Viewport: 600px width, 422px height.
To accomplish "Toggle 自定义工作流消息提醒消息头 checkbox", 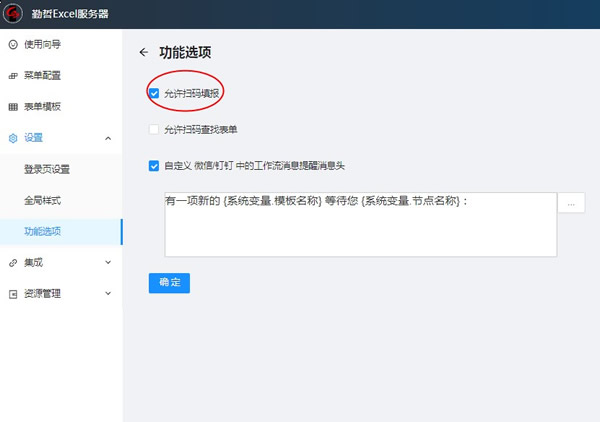I will (154, 166).
